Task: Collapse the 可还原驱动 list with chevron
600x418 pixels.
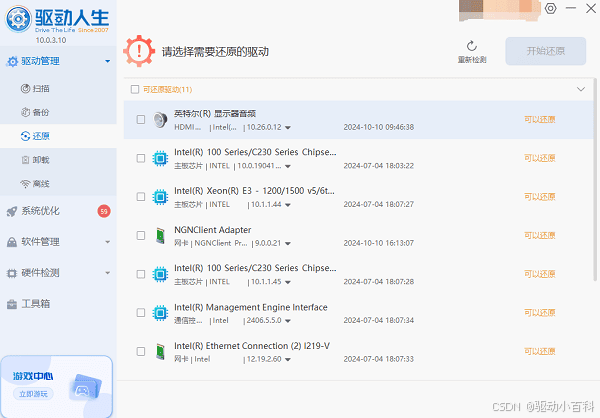Action: [580, 89]
